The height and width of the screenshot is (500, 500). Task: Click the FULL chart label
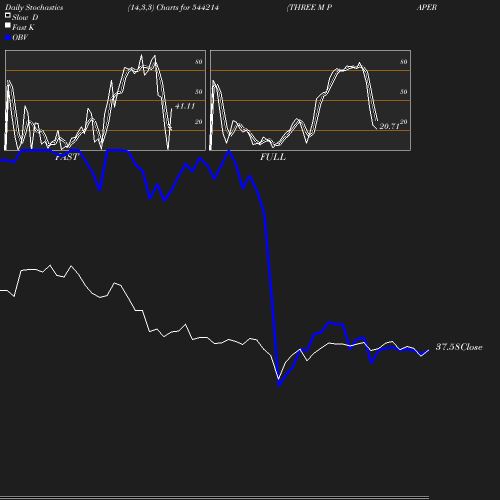273,157
